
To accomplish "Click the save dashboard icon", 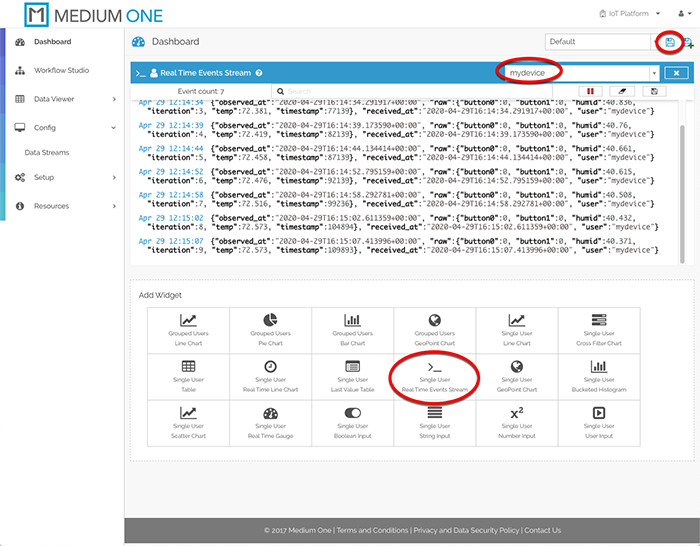I will coord(669,42).
